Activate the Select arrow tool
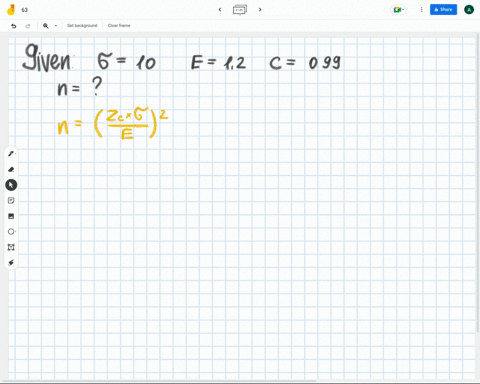This screenshot has height=384, width=480. pyautogui.click(x=11, y=185)
